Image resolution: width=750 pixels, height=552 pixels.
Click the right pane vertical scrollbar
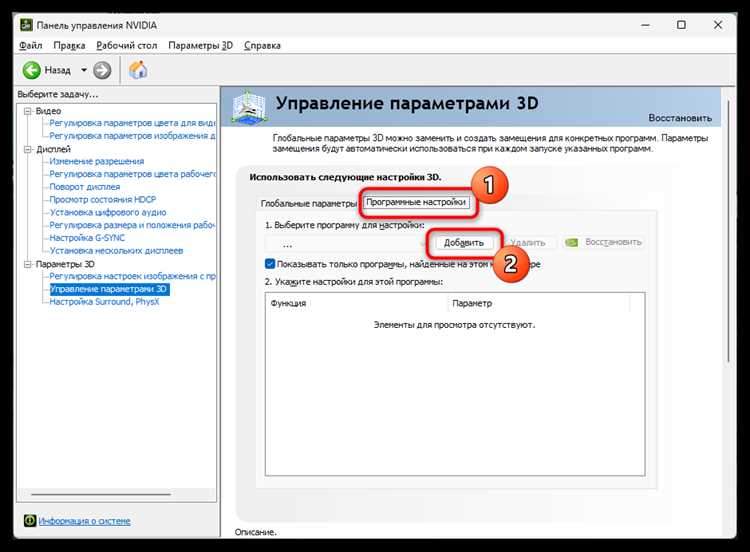[728, 230]
